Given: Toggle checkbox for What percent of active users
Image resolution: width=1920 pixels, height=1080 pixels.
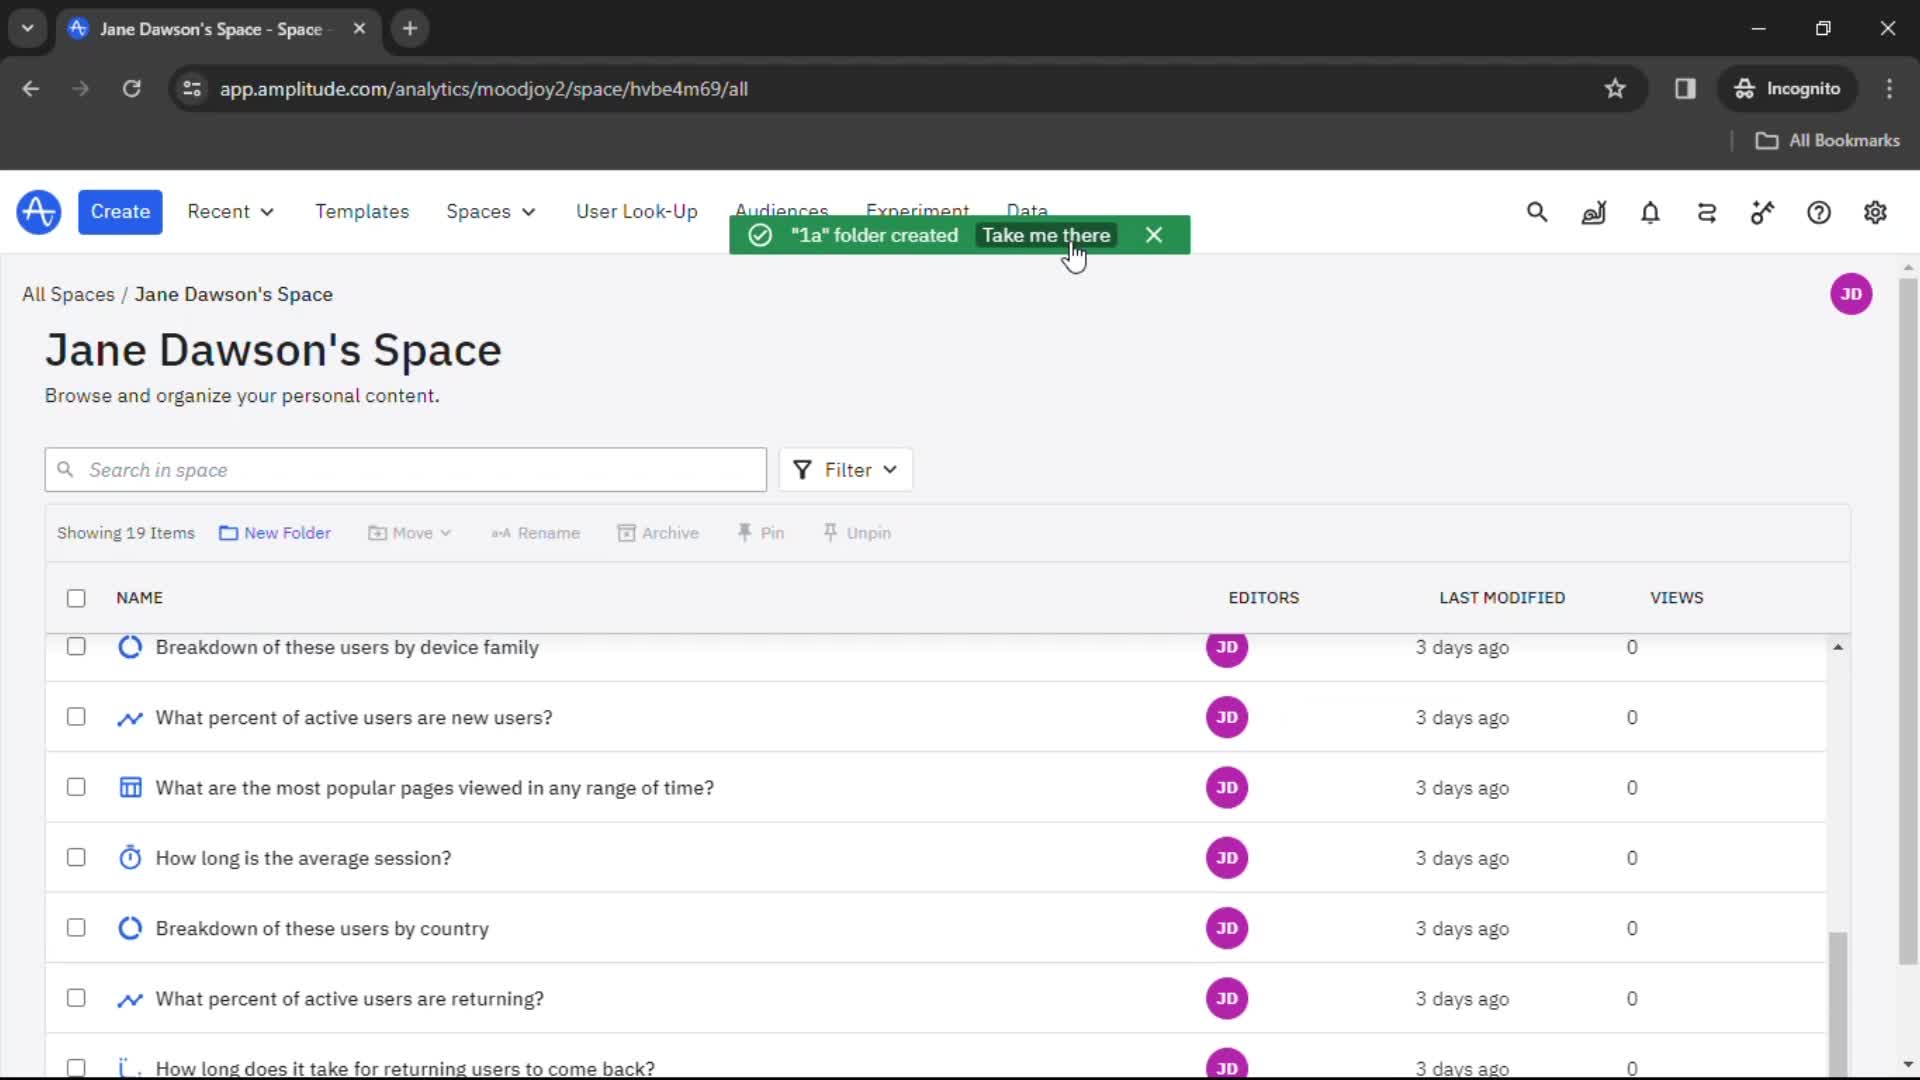Looking at the screenshot, I should click(75, 717).
